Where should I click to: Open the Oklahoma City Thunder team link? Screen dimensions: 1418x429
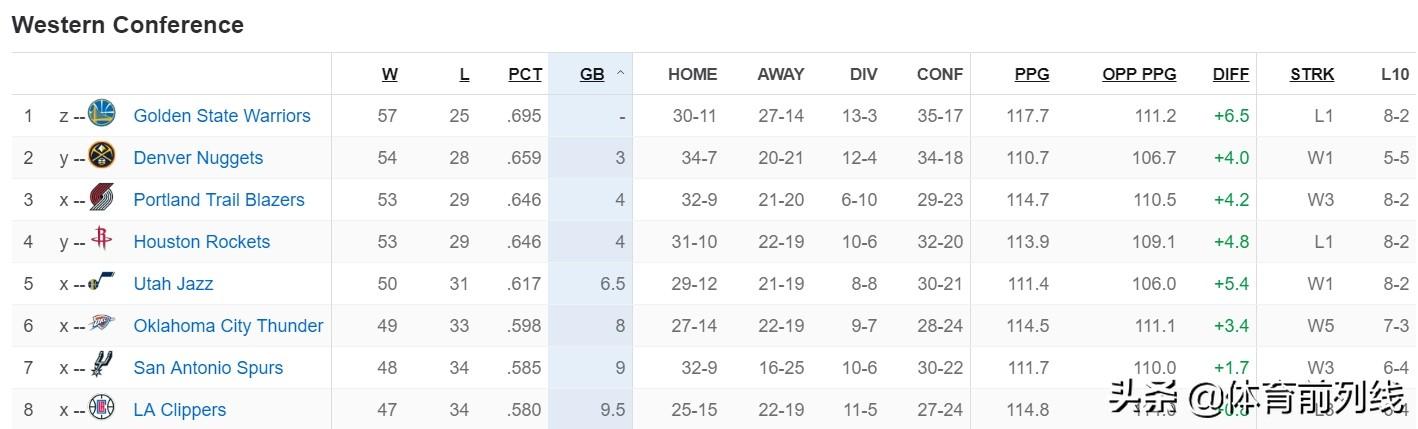(228, 325)
